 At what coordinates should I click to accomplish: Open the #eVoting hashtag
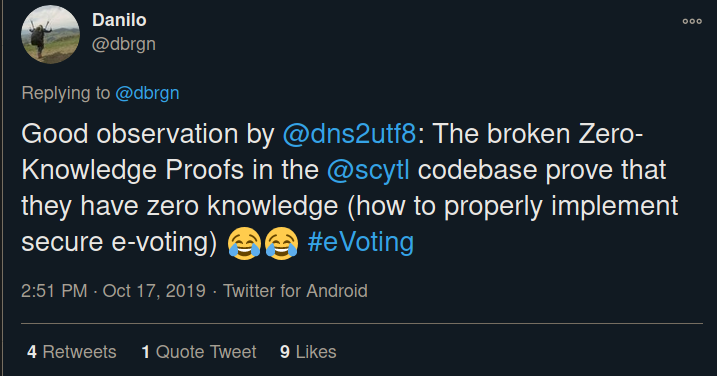(361, 242)
